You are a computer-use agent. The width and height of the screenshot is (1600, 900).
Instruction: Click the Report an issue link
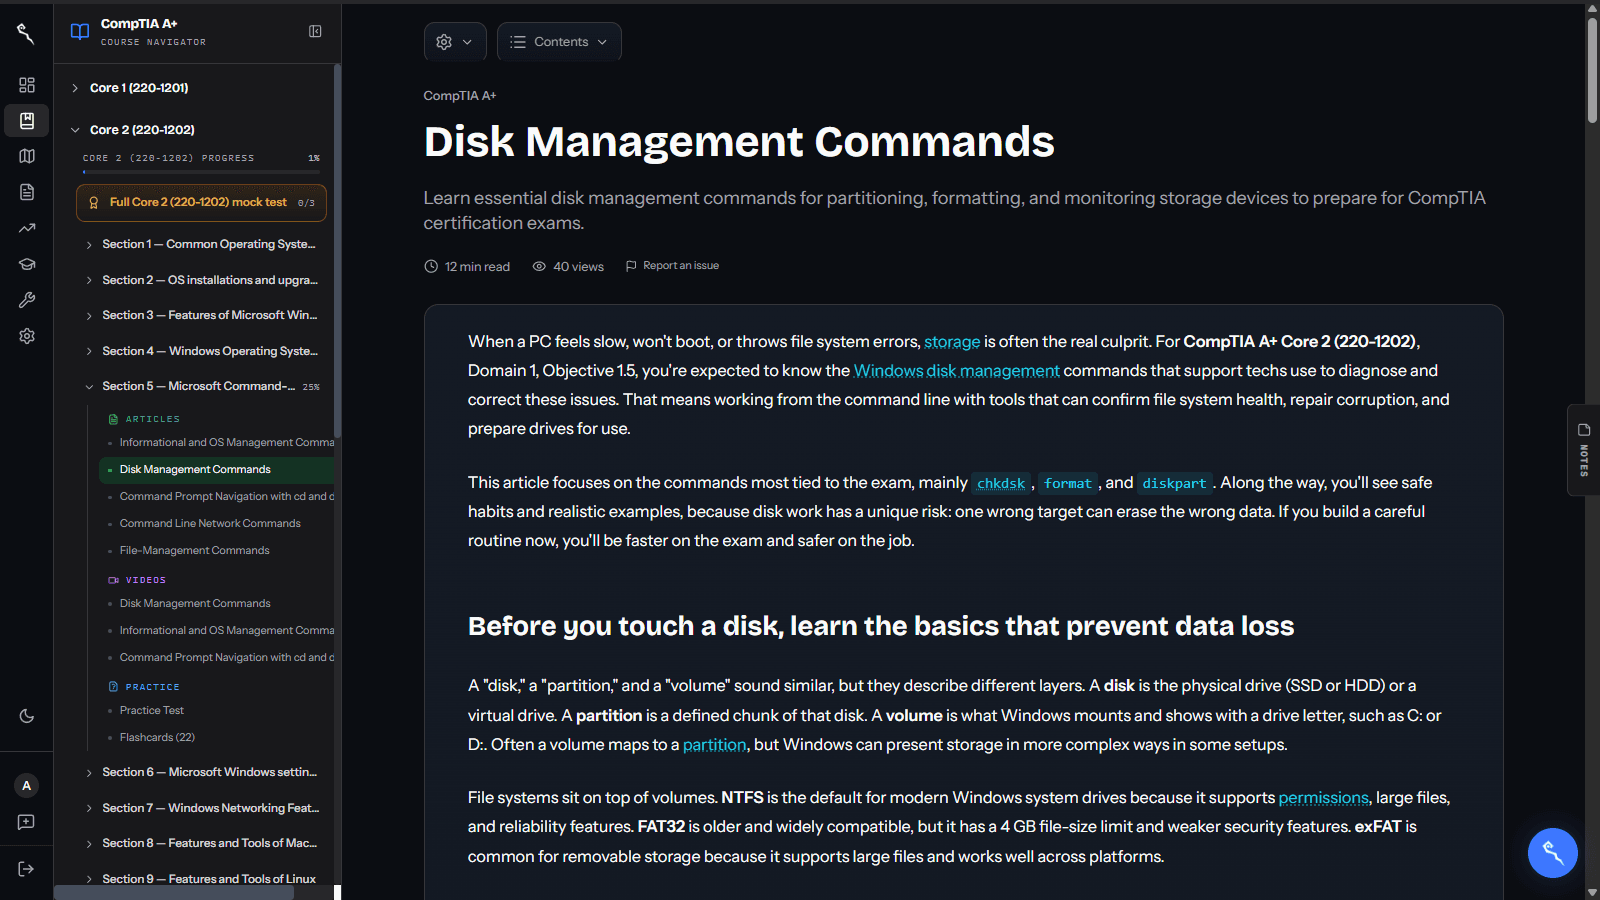point(672,266)
